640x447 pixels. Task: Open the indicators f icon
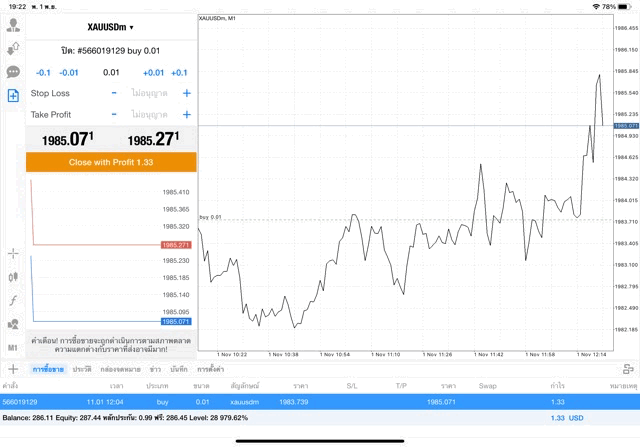[13, 300]
